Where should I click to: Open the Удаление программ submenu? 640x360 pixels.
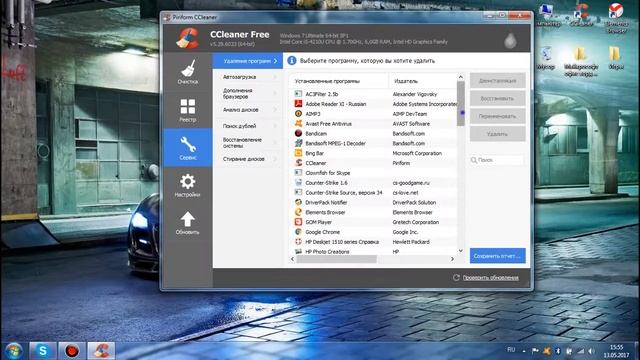coord(248,61)
